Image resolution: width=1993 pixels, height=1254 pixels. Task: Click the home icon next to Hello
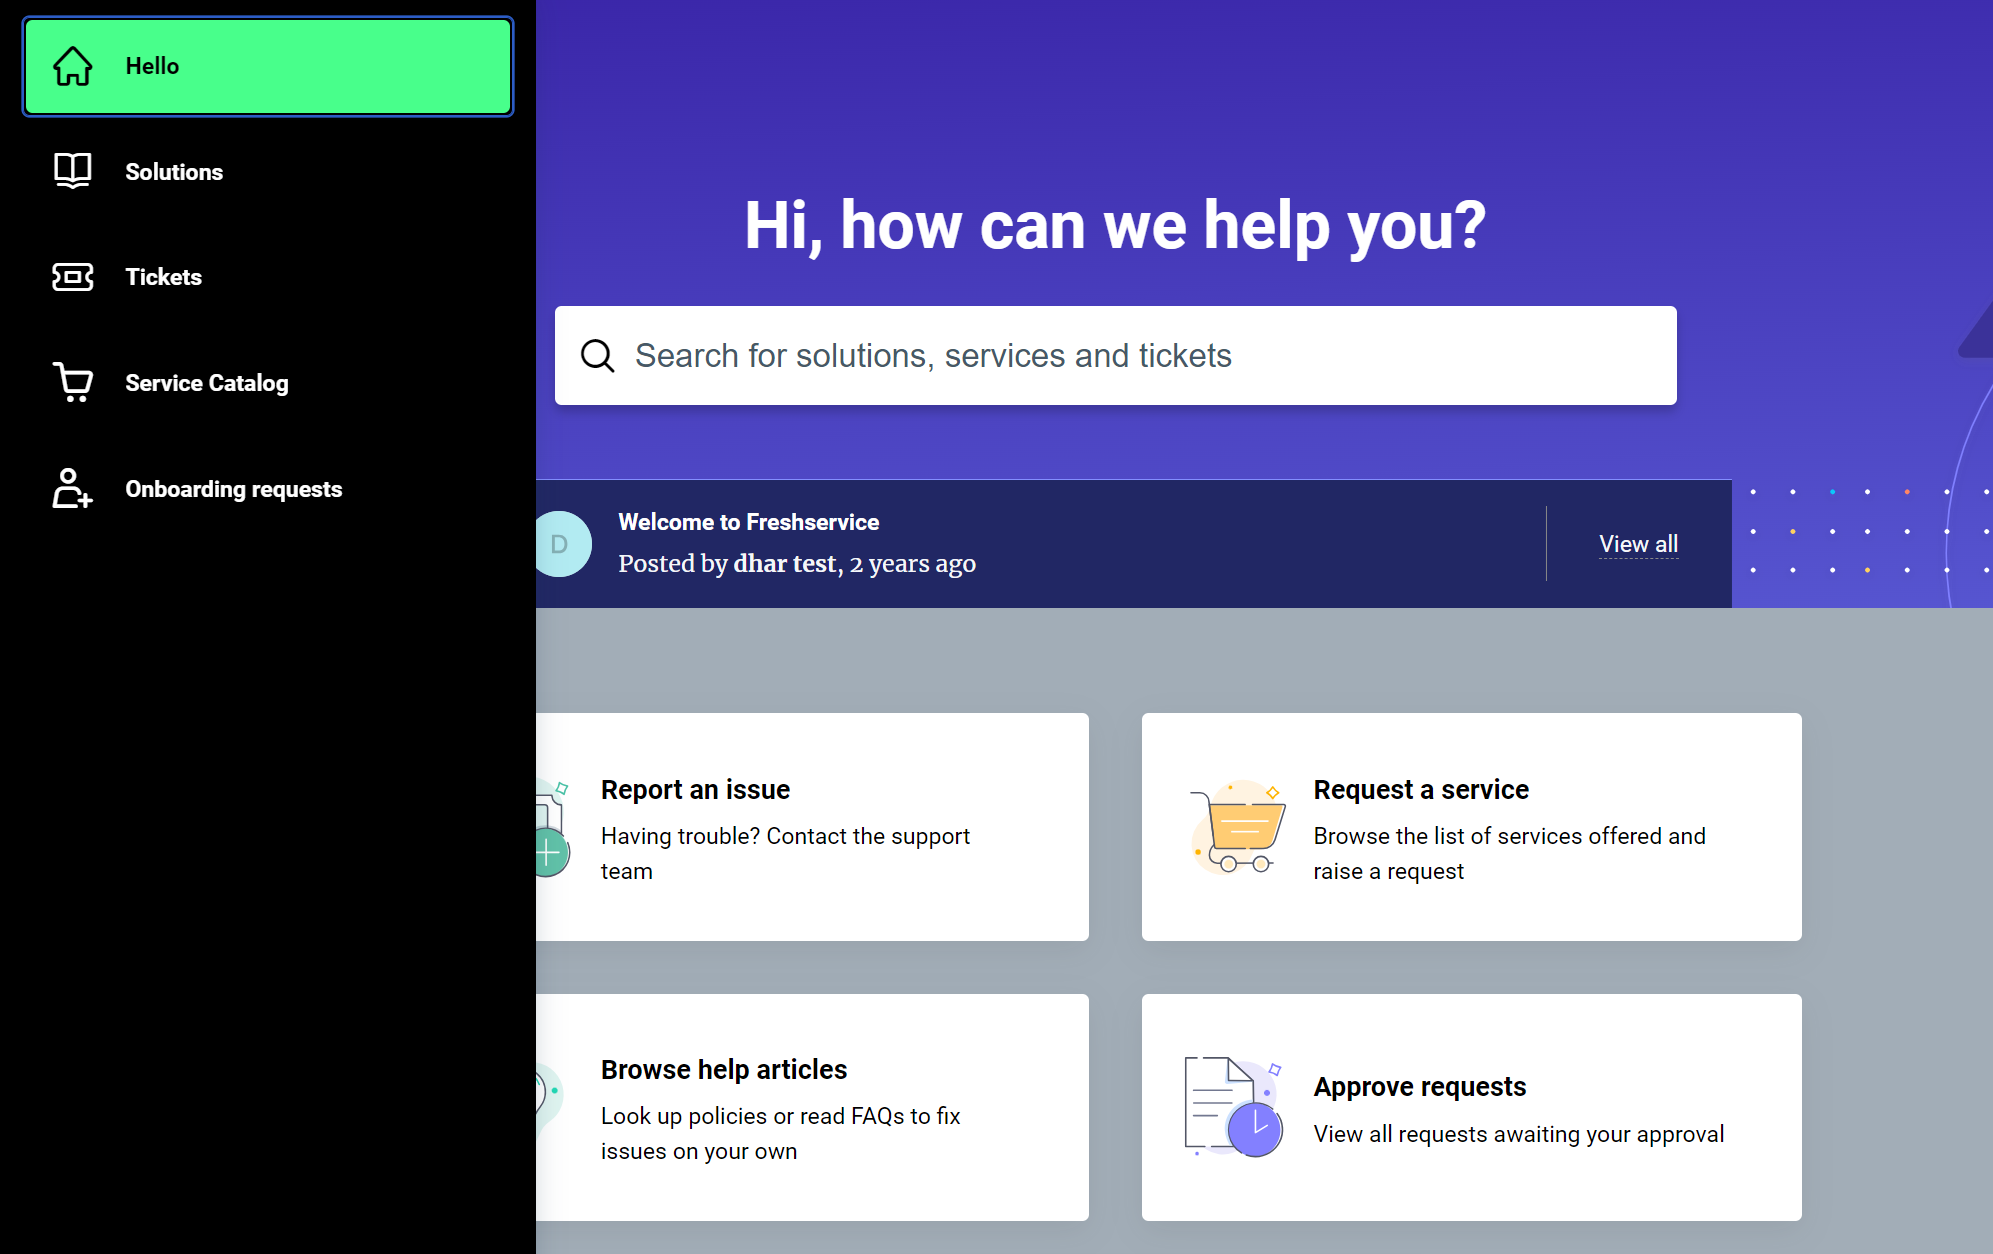click(x=73, y=66)
